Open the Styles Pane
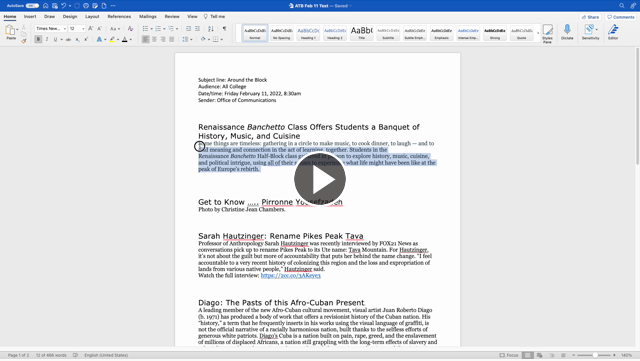Viewport: 640px width, 361px height. tap(547, 33)
